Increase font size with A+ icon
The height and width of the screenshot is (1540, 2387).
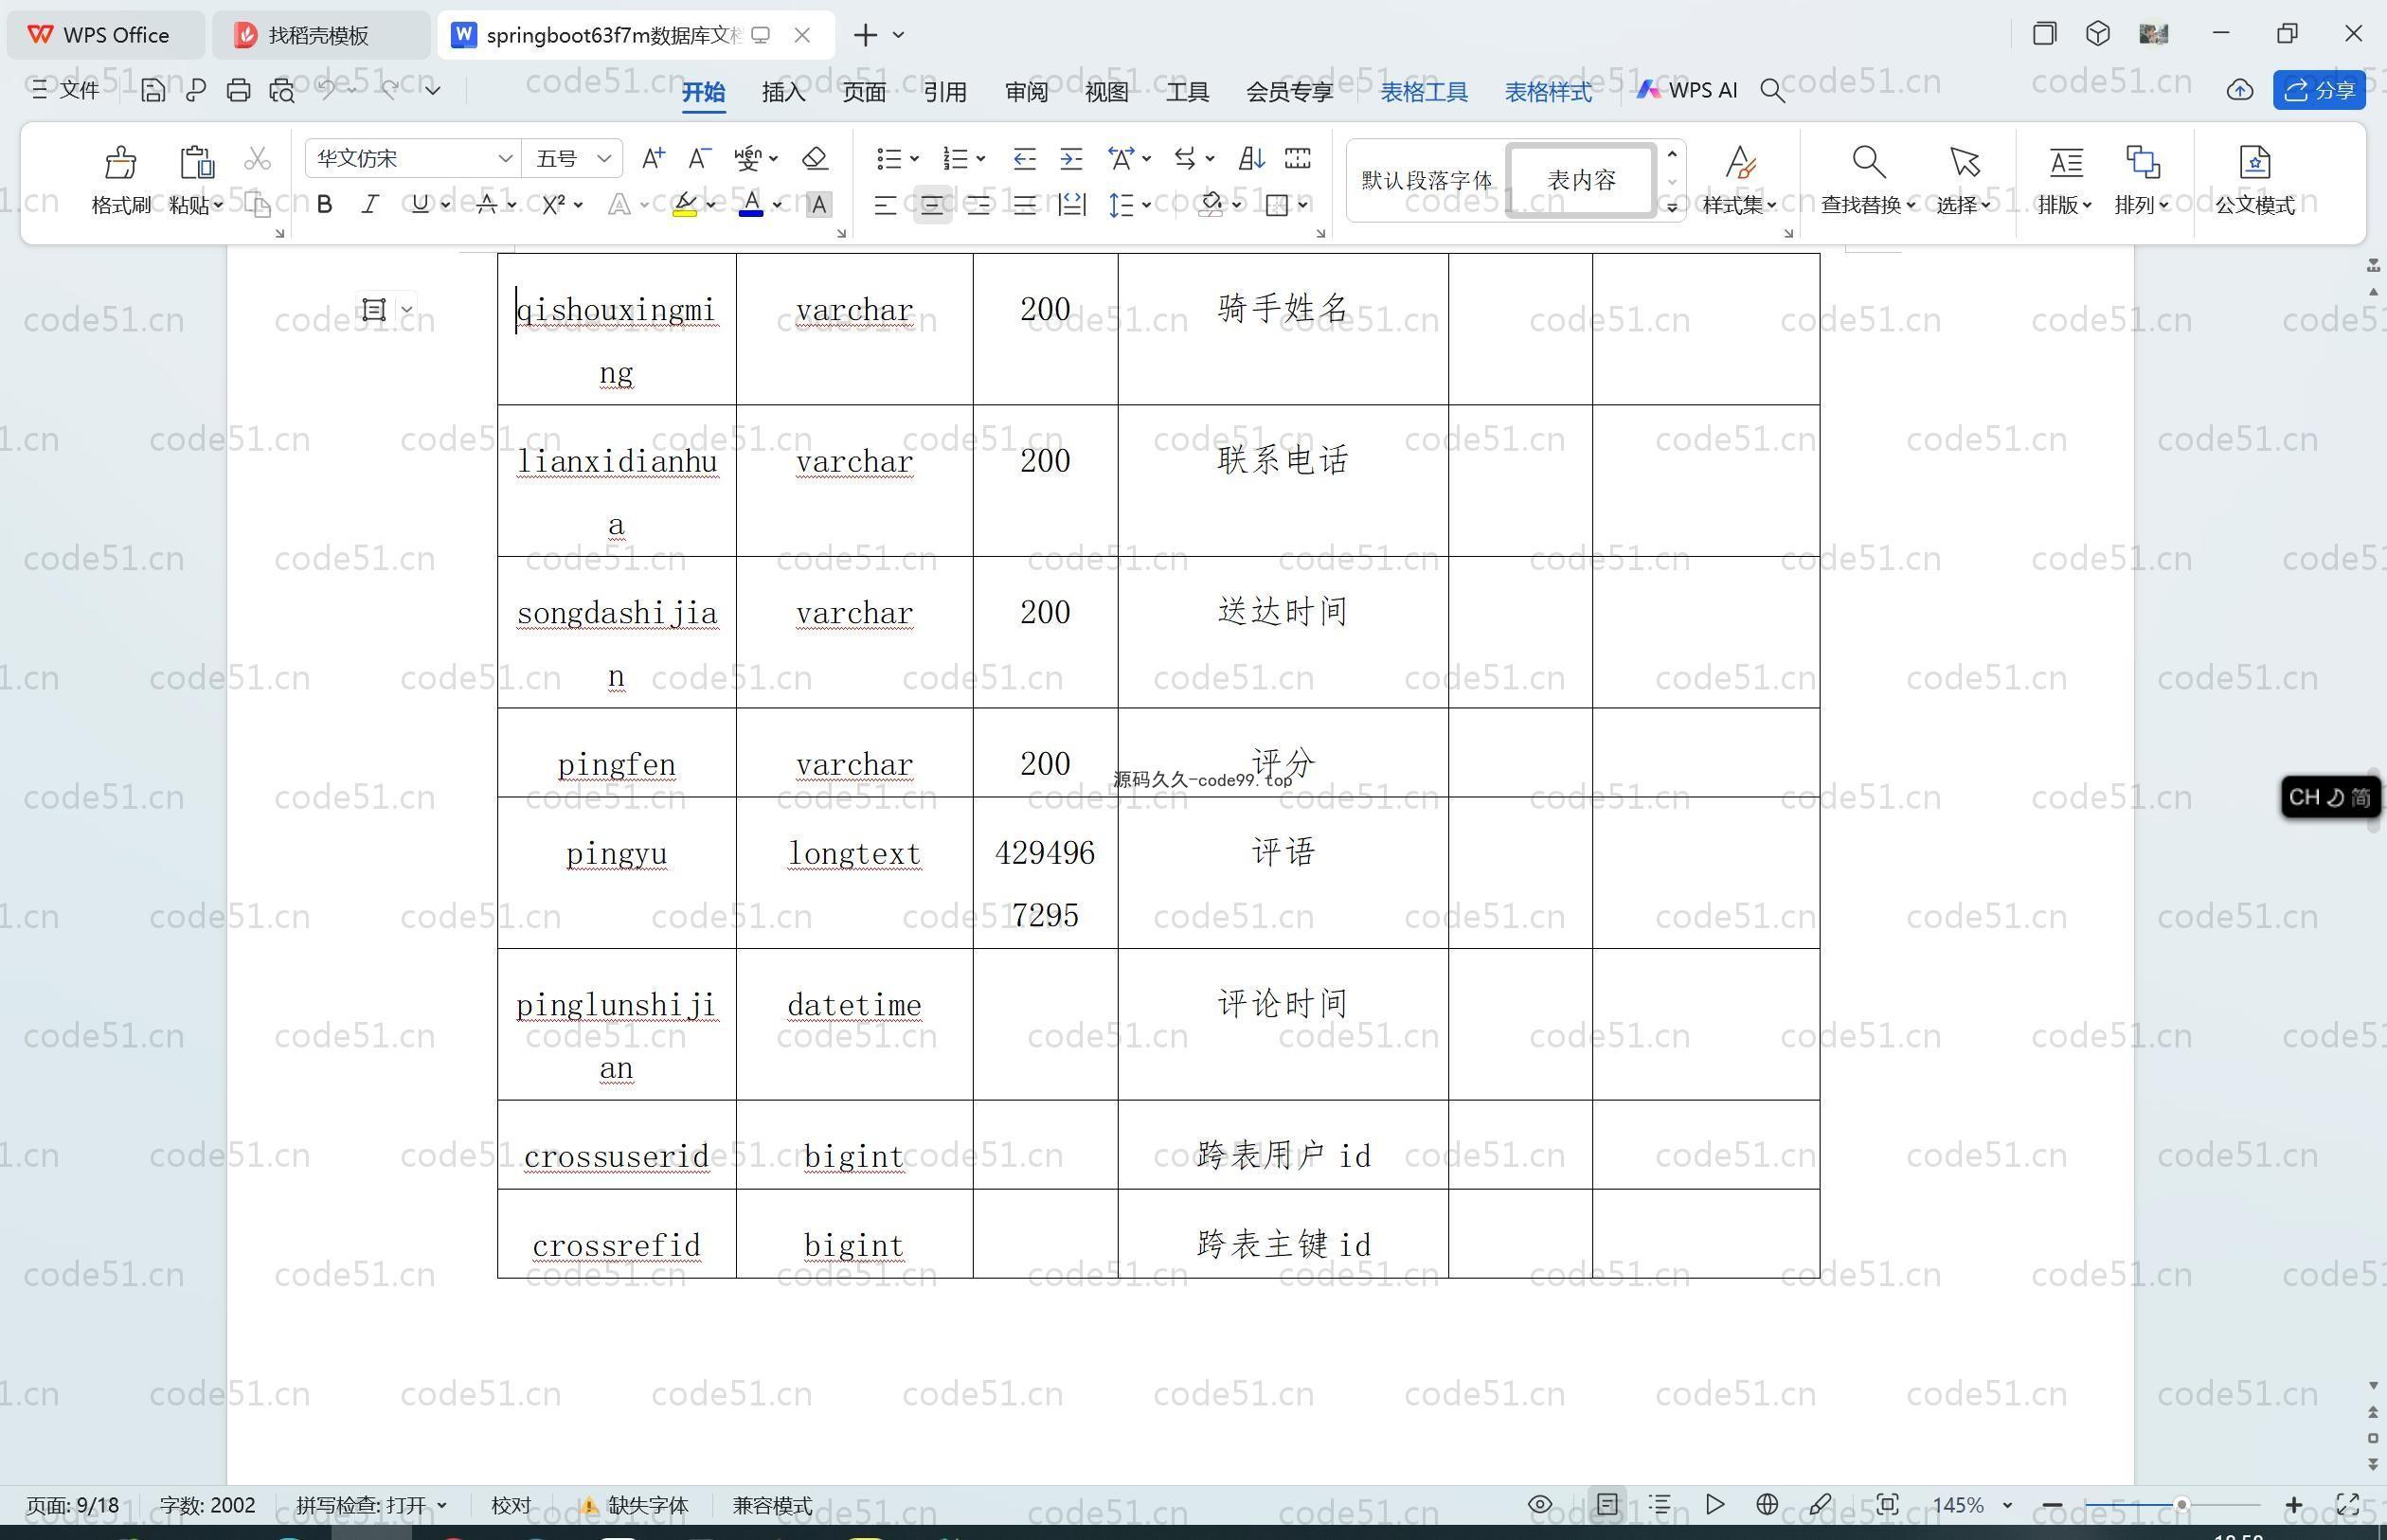(x=653, y=158)
